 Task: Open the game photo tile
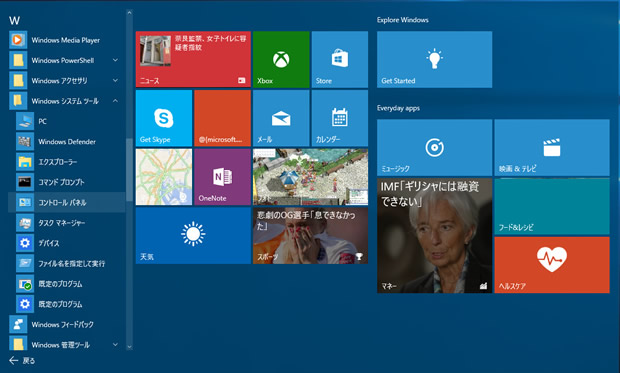click(x=310, y=177)
